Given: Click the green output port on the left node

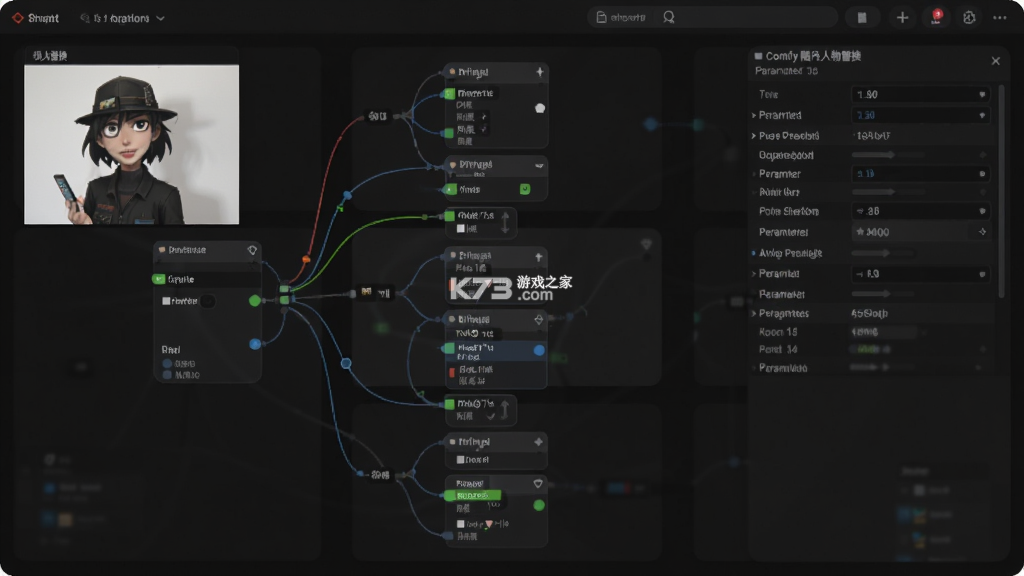Looking at the screenshot, I should click(255, 300).
